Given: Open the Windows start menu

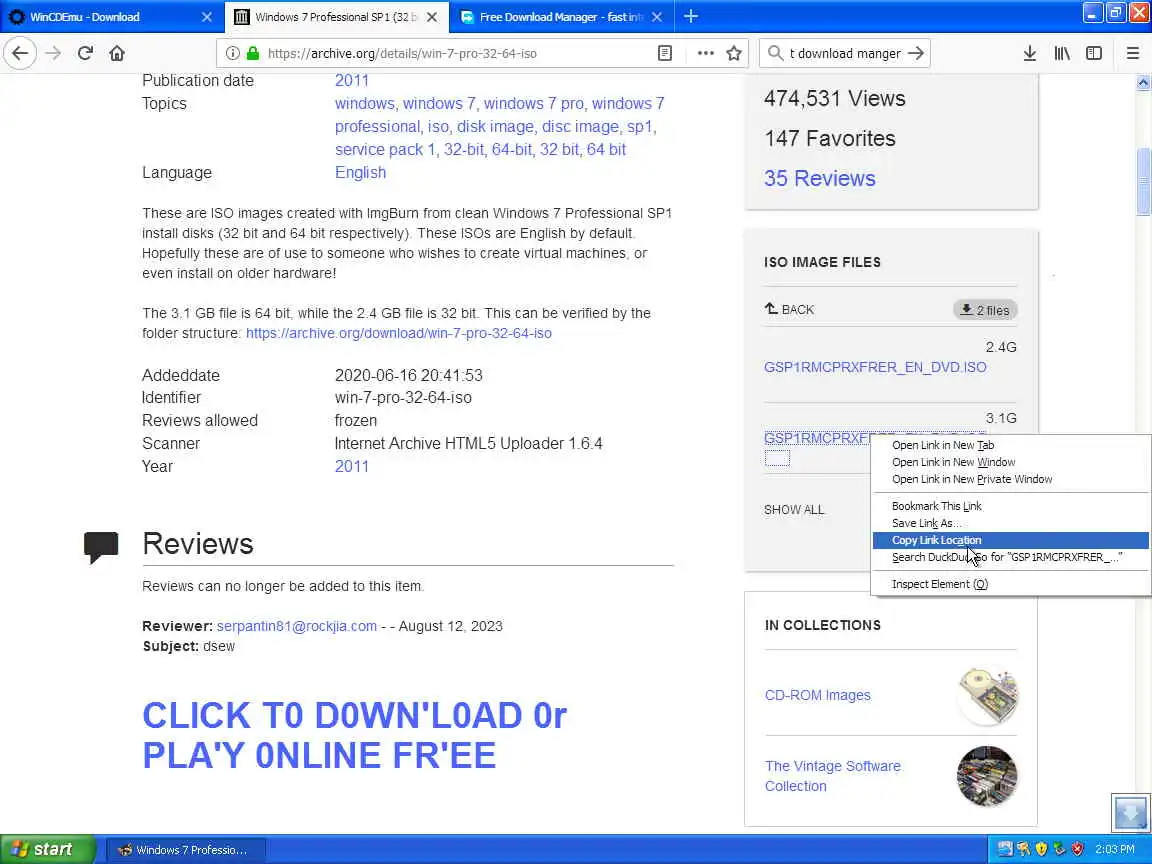Looking at the screenshot, I should click(x=47, y=849).
